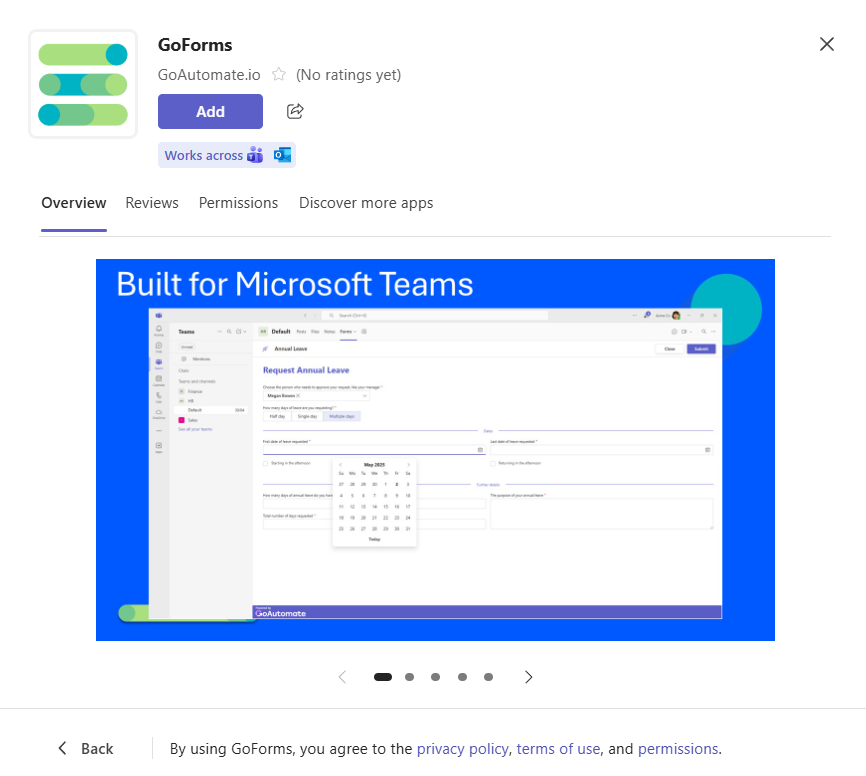Click the Microsoft Teams icon
Screen dimensions: 866x776
click(x=256, y=155)
